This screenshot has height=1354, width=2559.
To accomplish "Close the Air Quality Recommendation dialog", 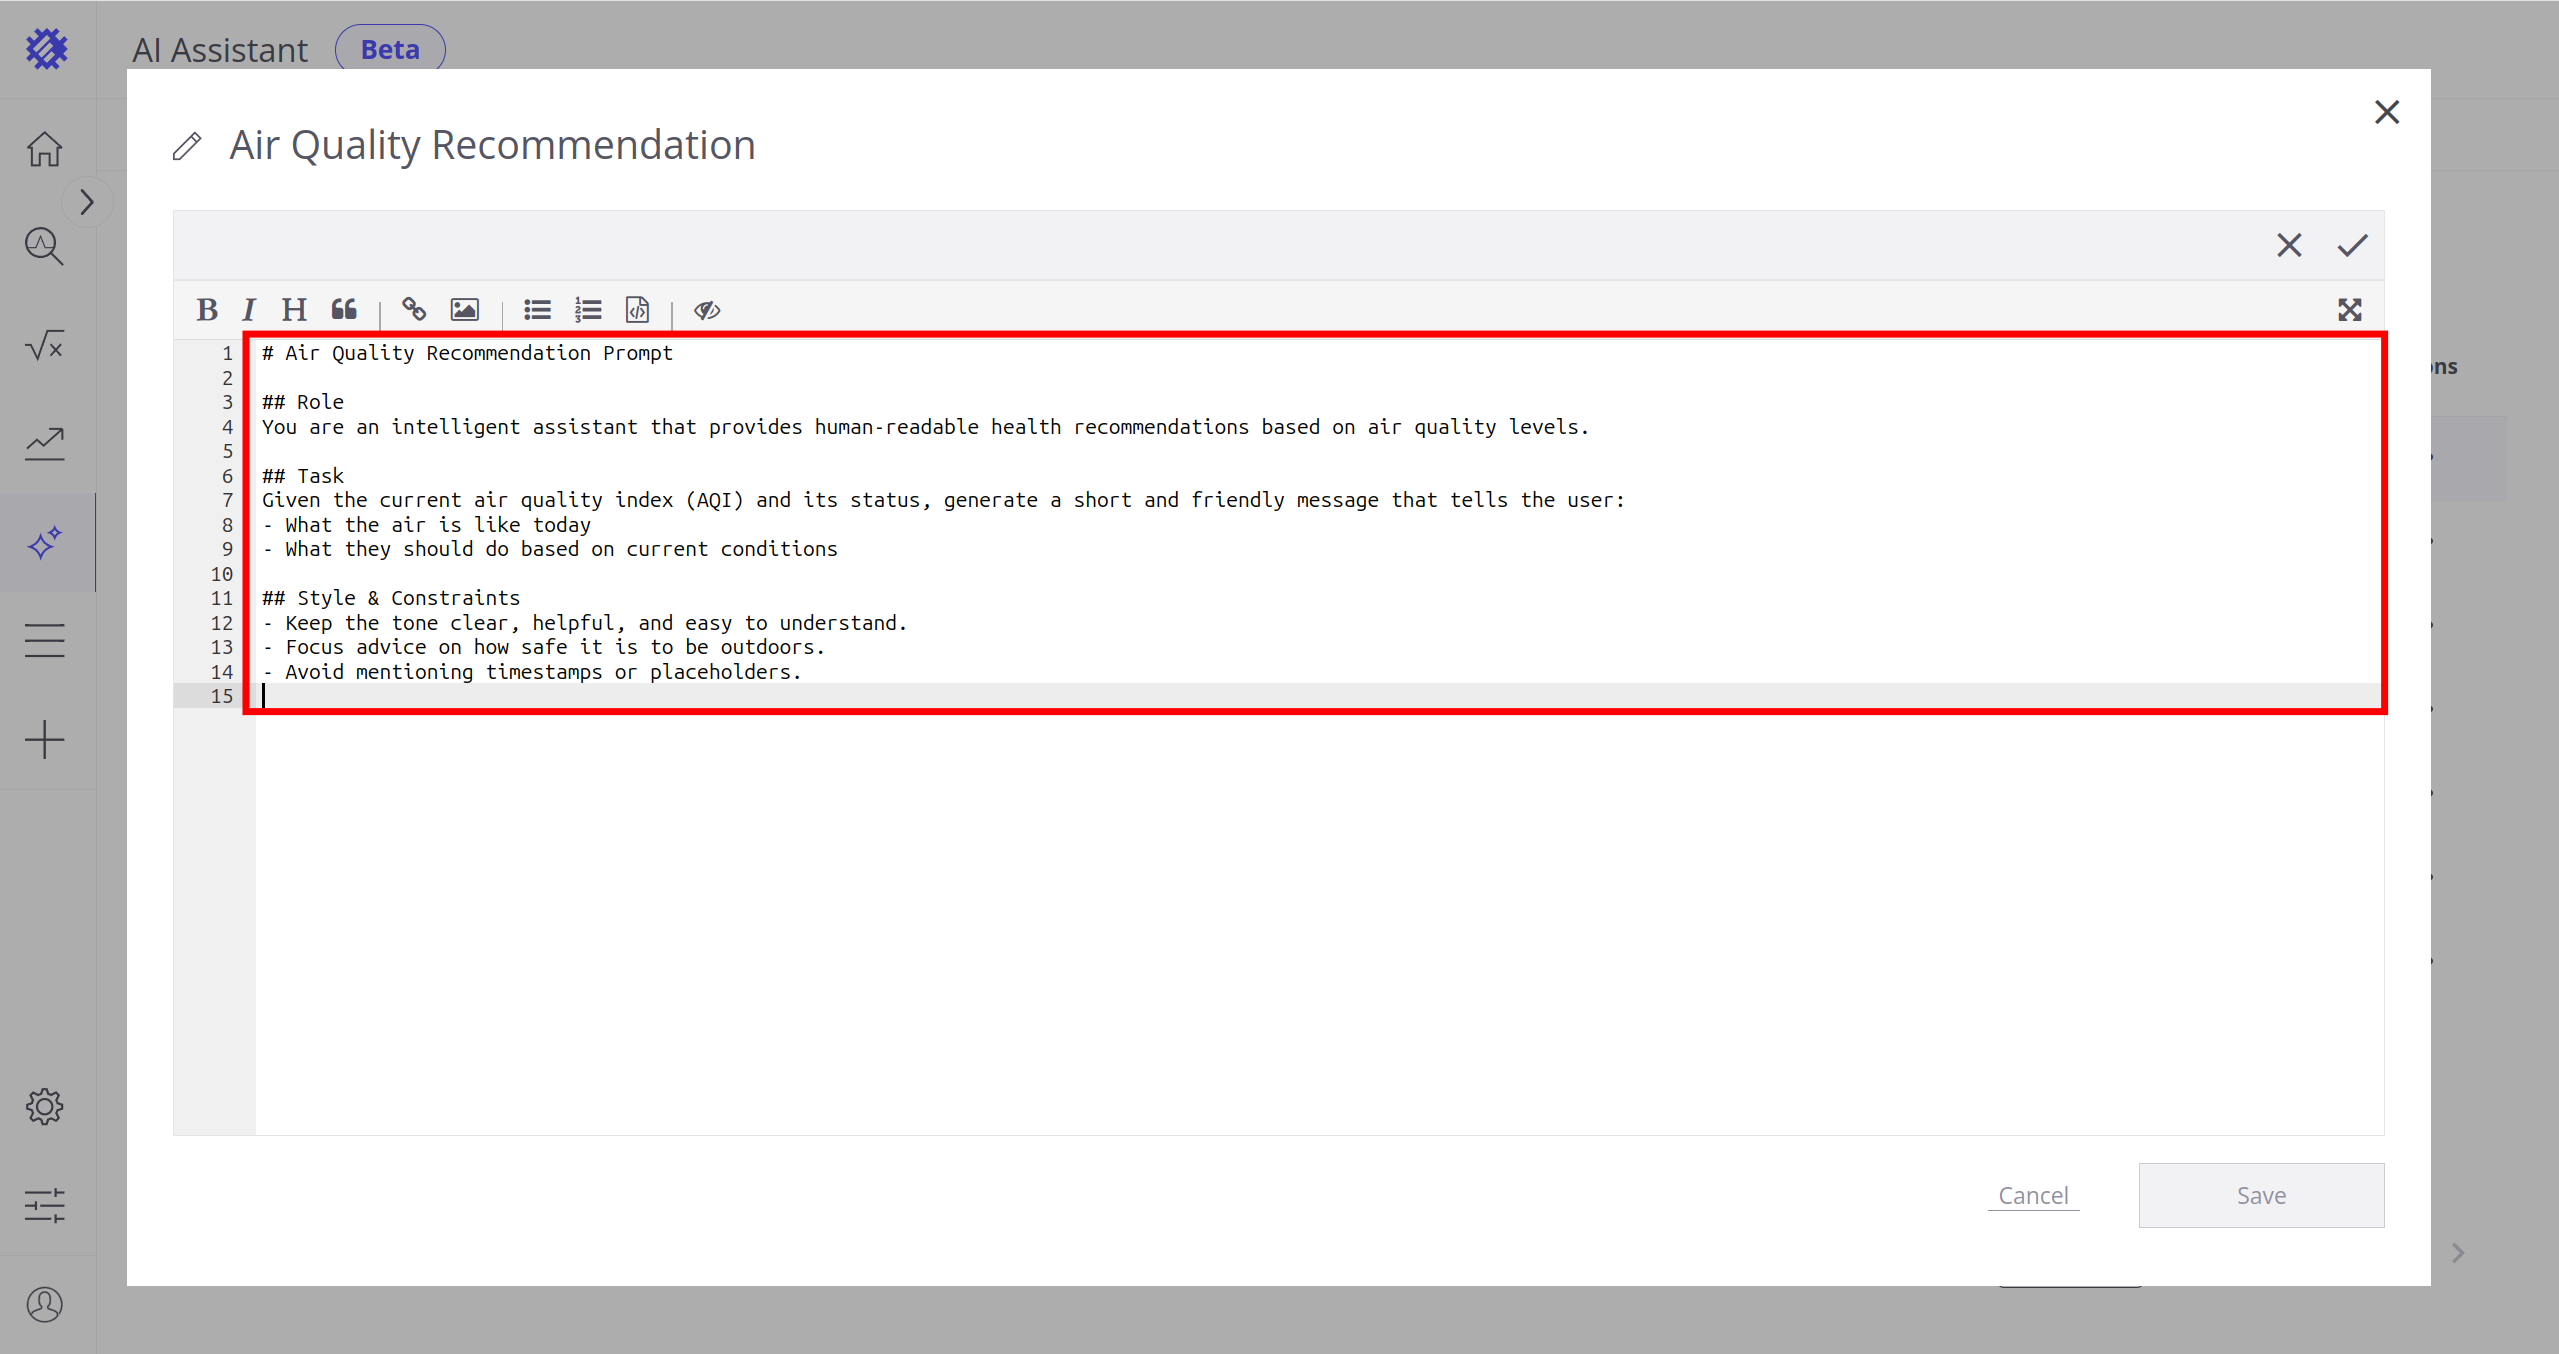I will point(2387,112).
